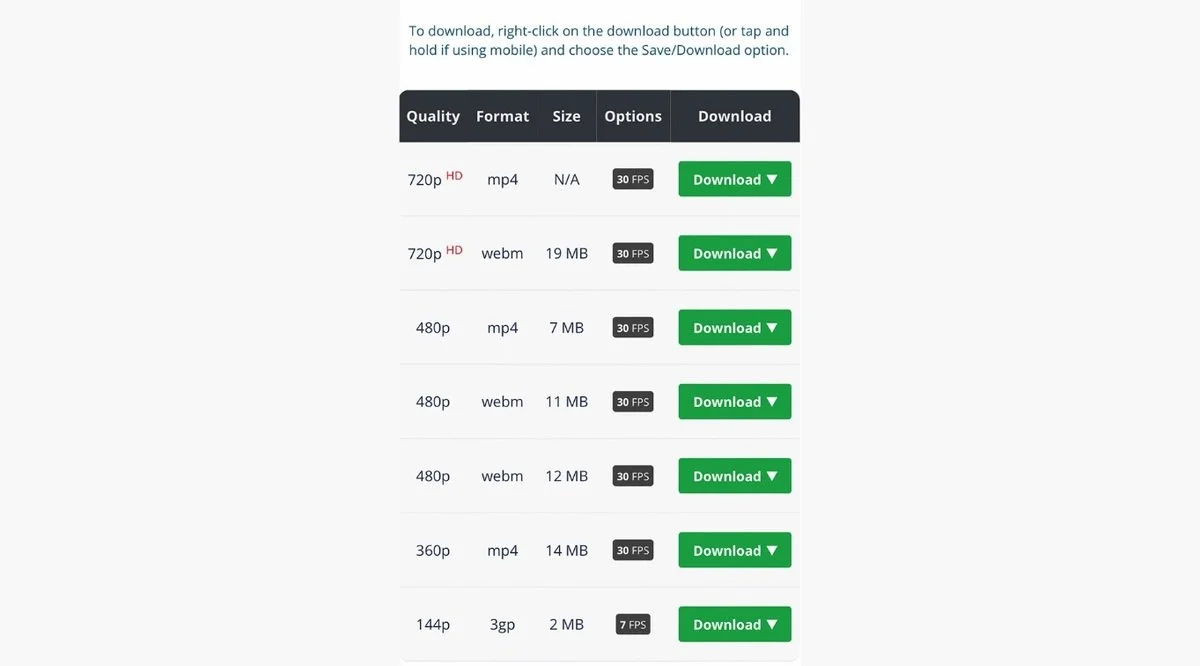Screen dimensions: 1200x666
Task: Download the 480p webm 11 MB file
Action: 735,402
